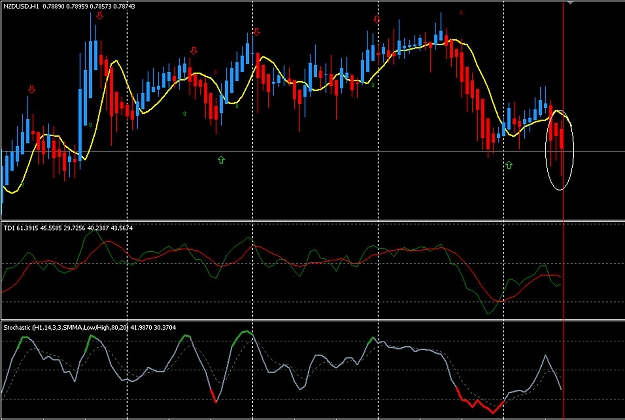Click the rightmost green up arrow signal
Screen dimensions: 625x420
pyautogui.click(x=509, y=165)
